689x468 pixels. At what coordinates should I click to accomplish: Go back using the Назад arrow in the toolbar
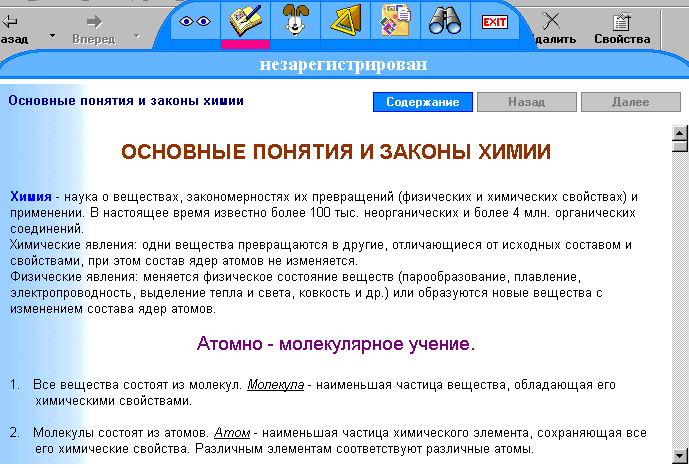12,27
